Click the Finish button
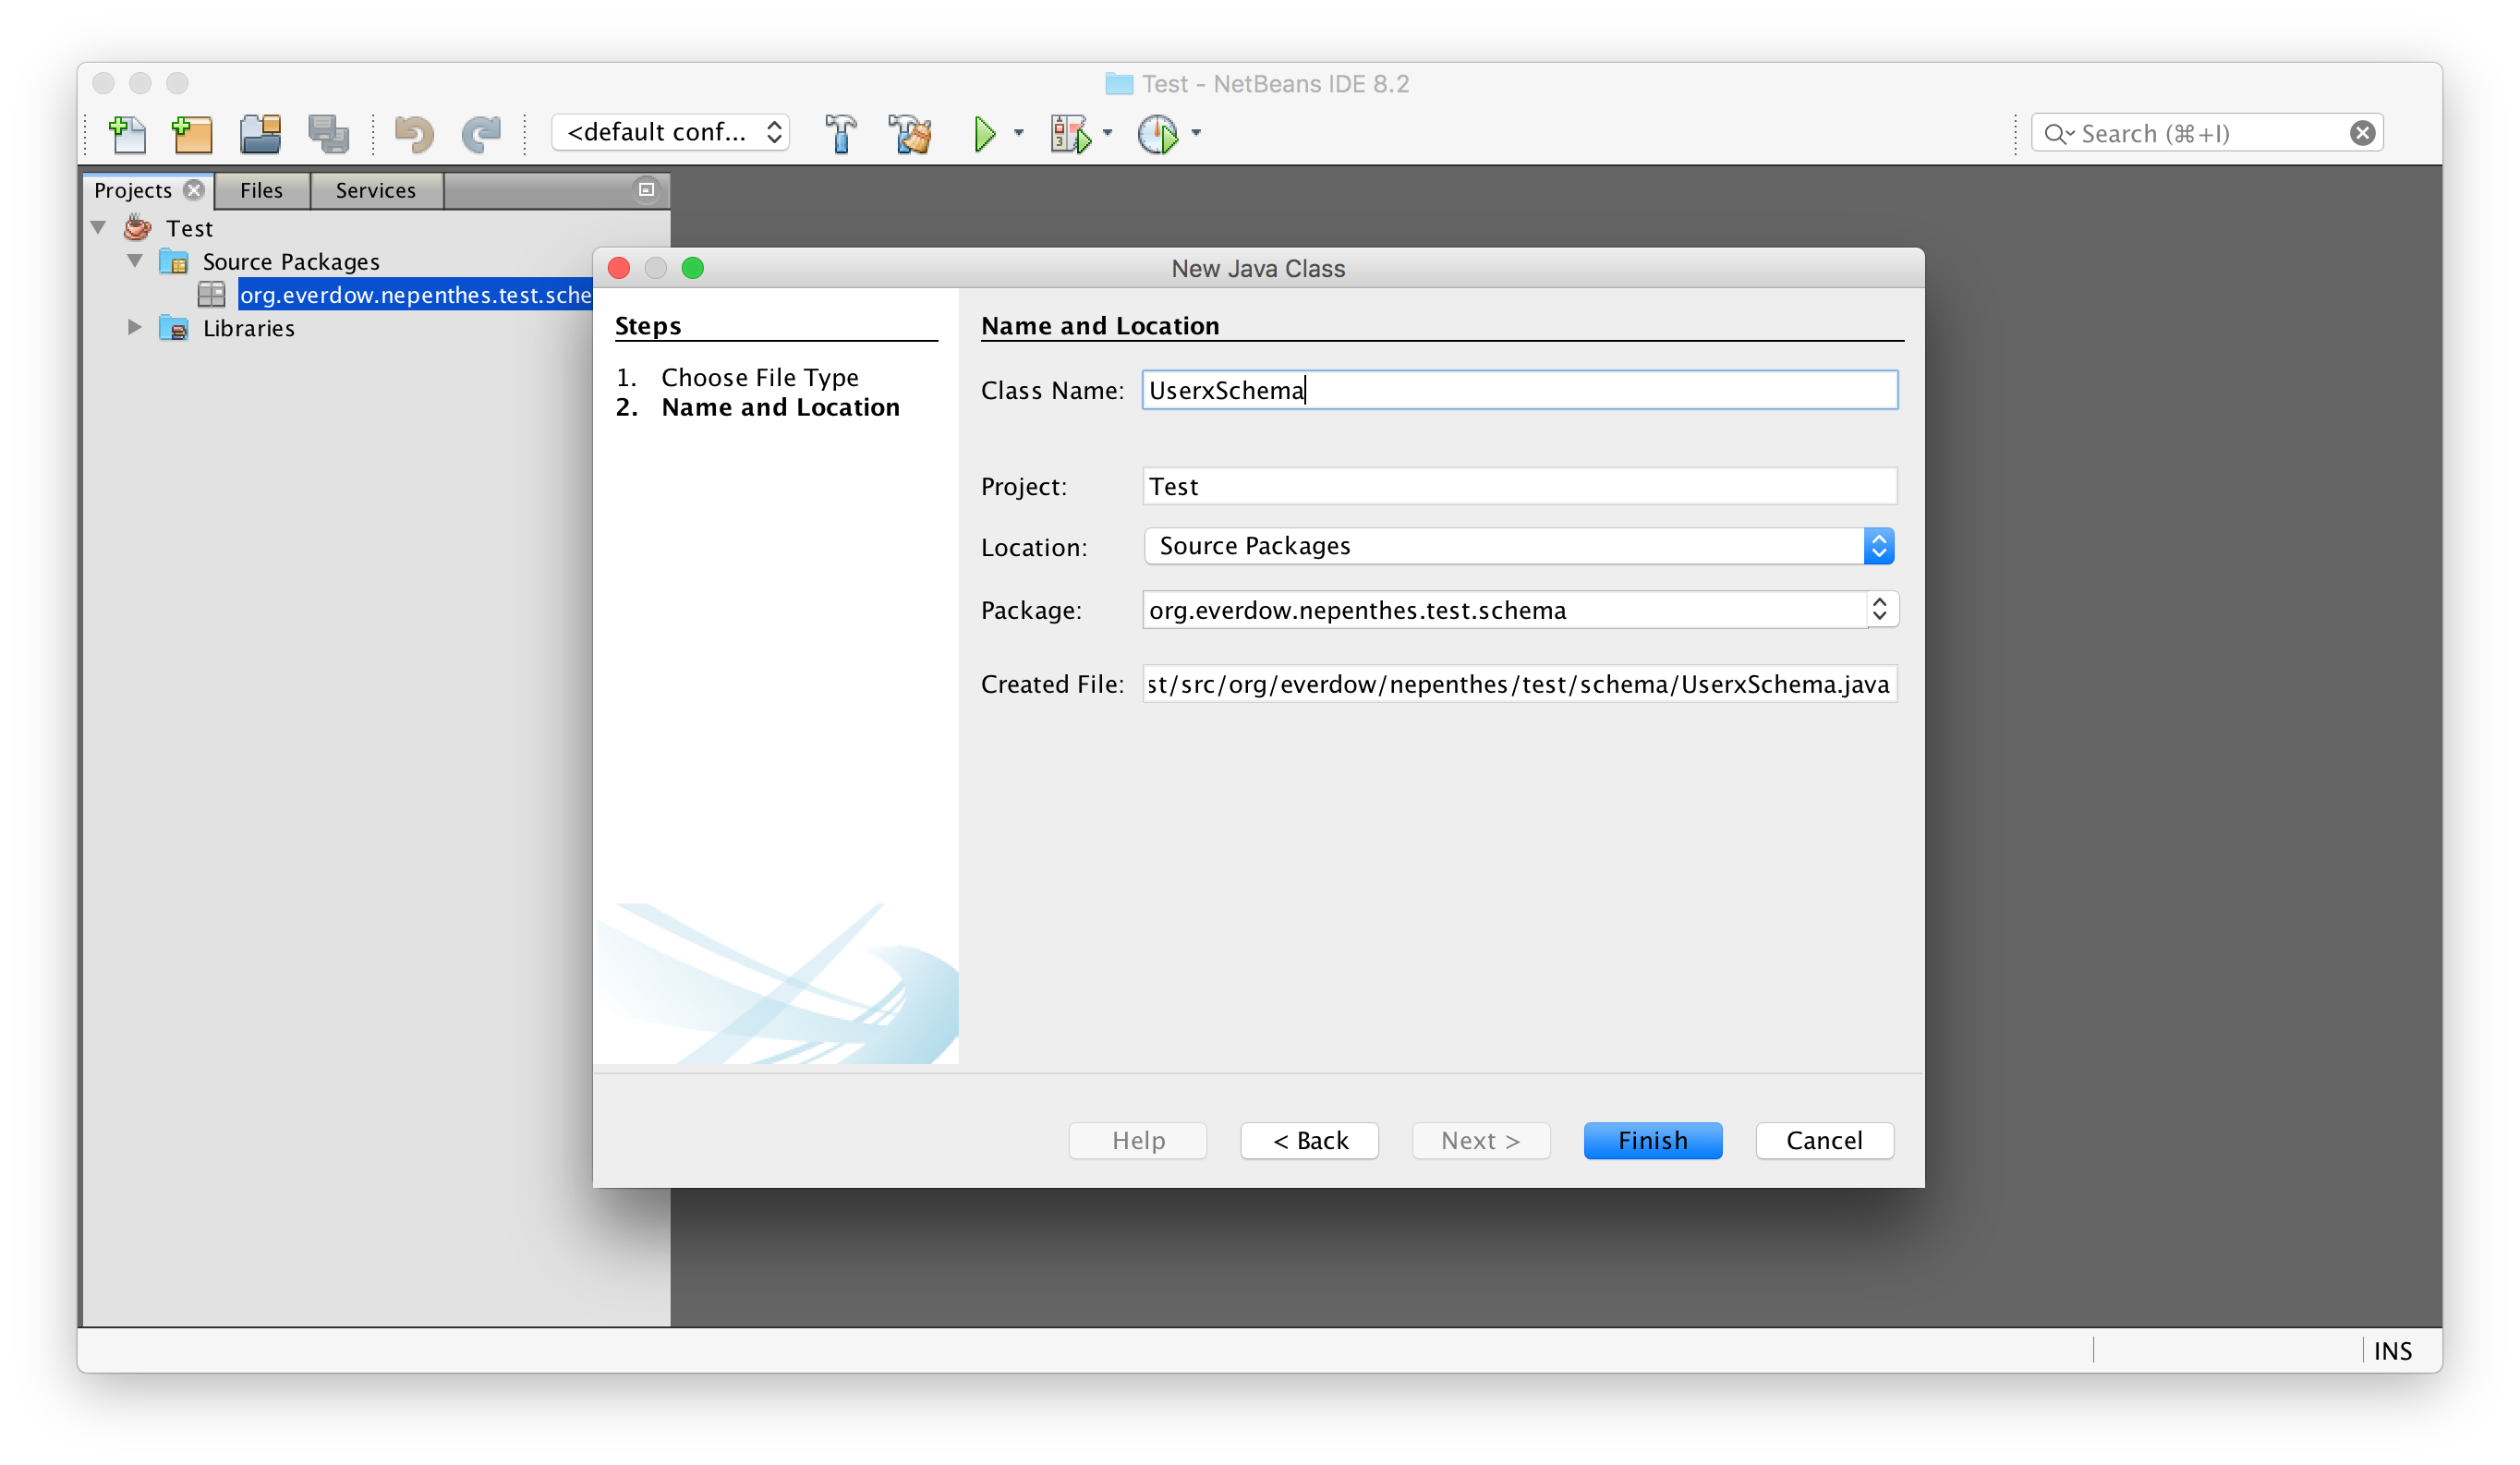This screenshot has height=1465, width=2520. (x=1653, y=1141)
